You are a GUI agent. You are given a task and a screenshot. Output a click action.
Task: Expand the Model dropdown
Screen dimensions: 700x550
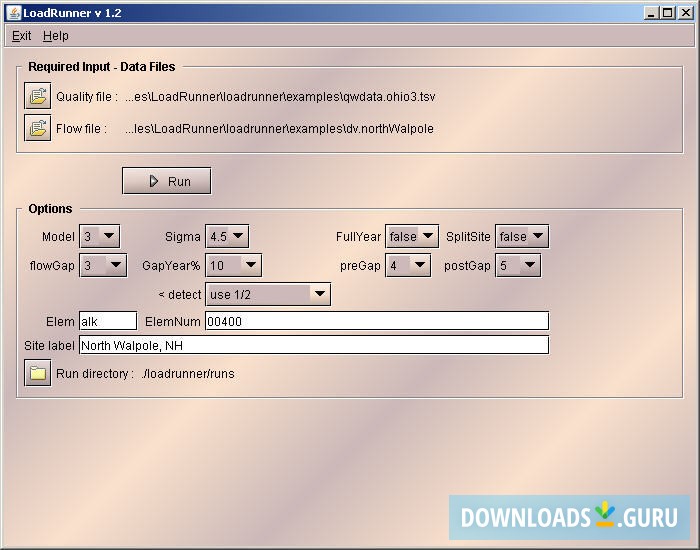click(100, 236)
